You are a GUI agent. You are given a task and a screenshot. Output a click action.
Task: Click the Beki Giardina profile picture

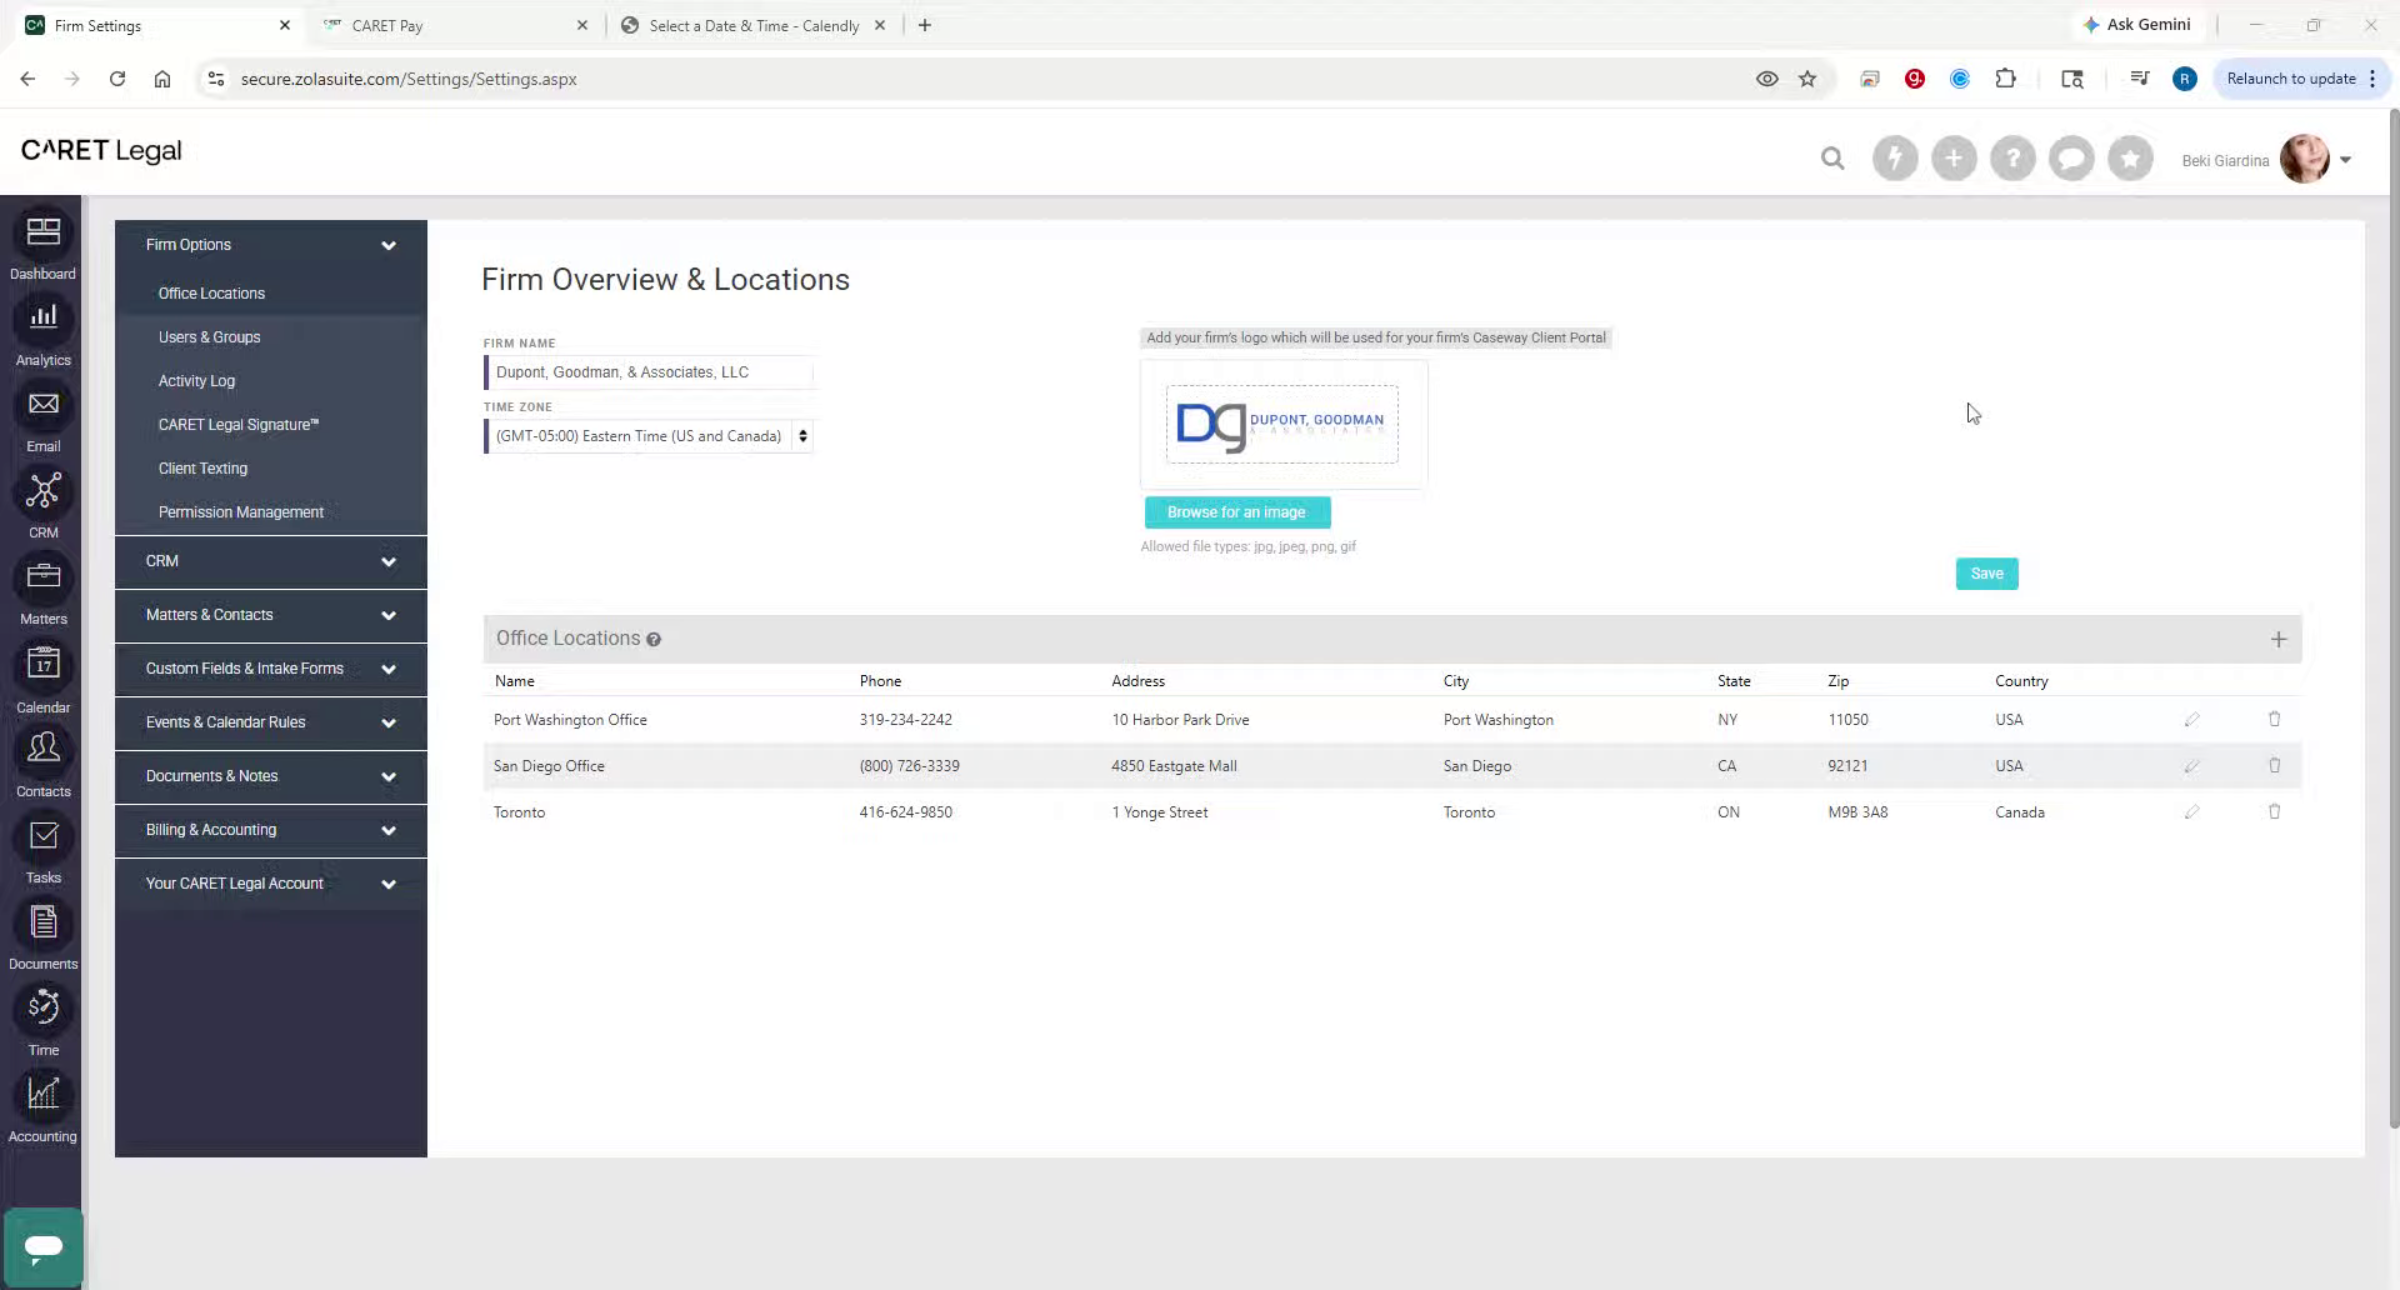tap(2304, 159)
